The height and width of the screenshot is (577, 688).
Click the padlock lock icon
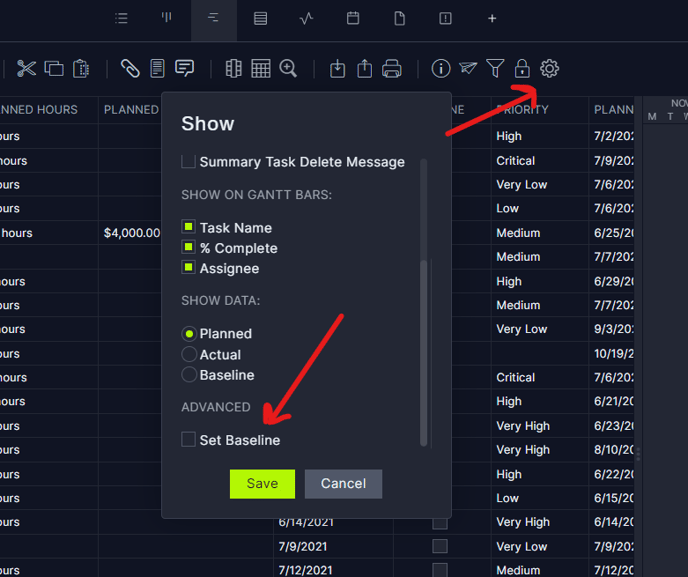pyautogui.click(x=522, y=68)
